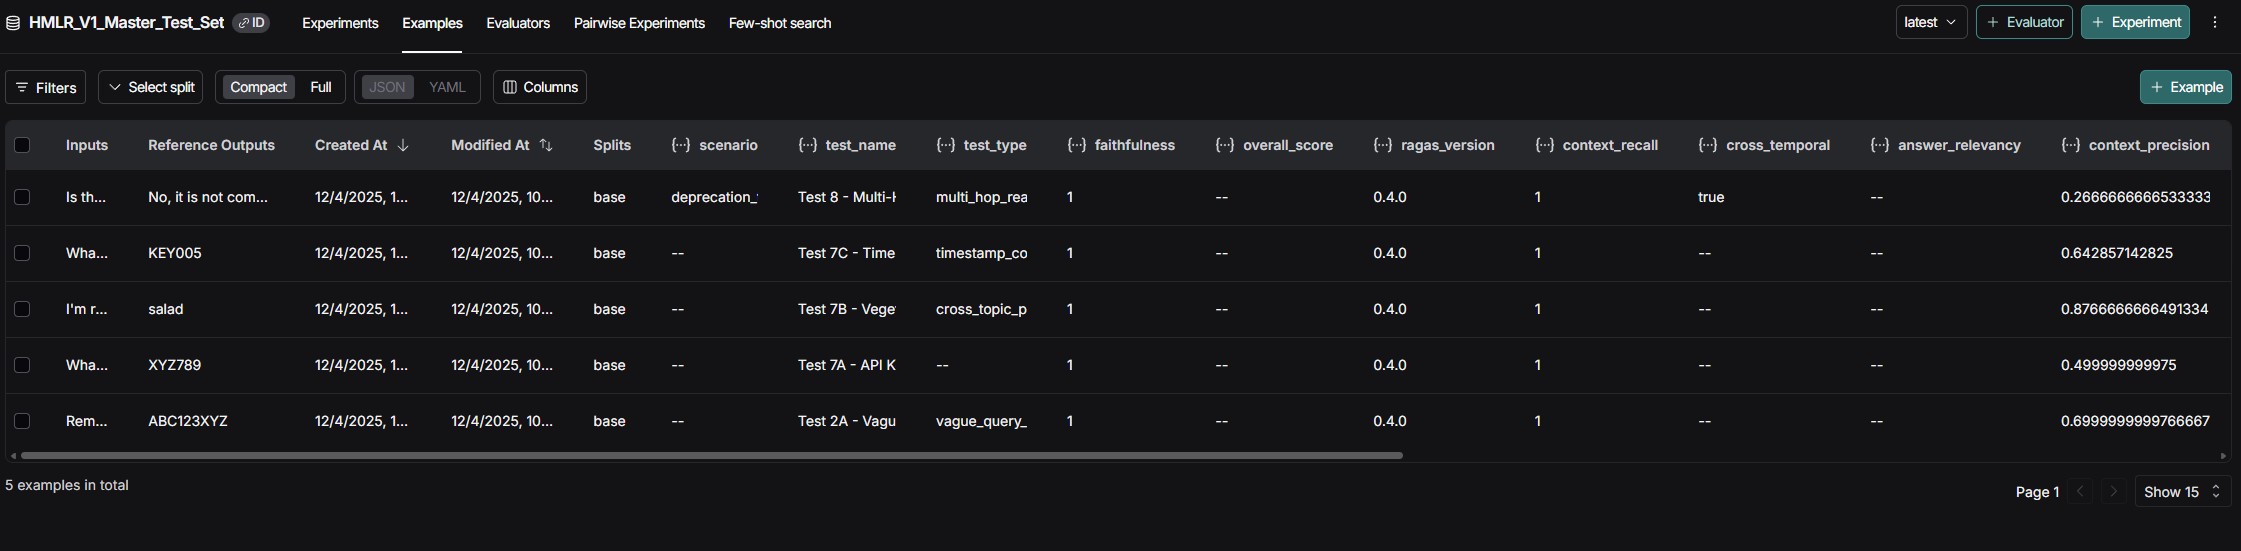Select the ABC123XYZ row checkbox
Screen dimensions: 2241x551
click(x=22, y=421)
